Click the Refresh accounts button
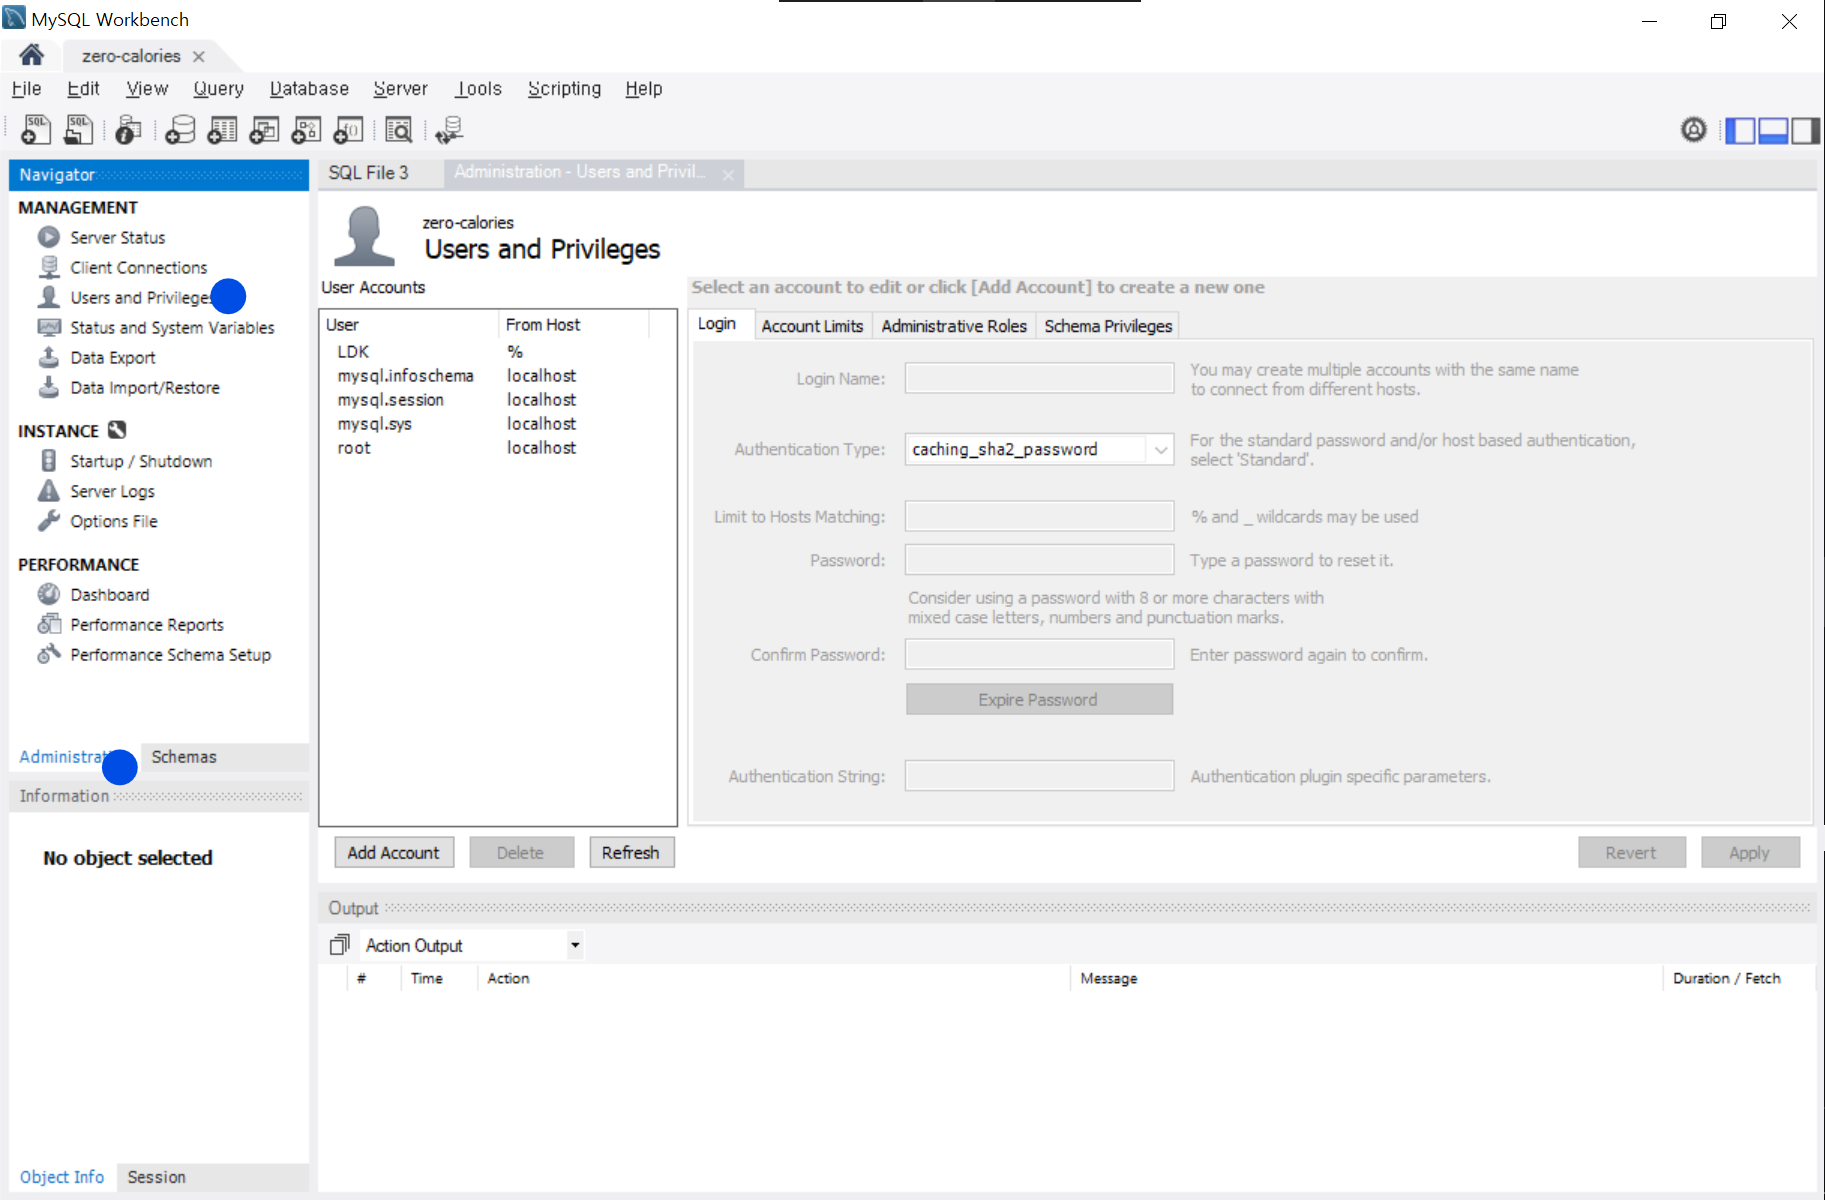The height and width of the screenshot is (1200, 1825). click(x=631, y=852)
